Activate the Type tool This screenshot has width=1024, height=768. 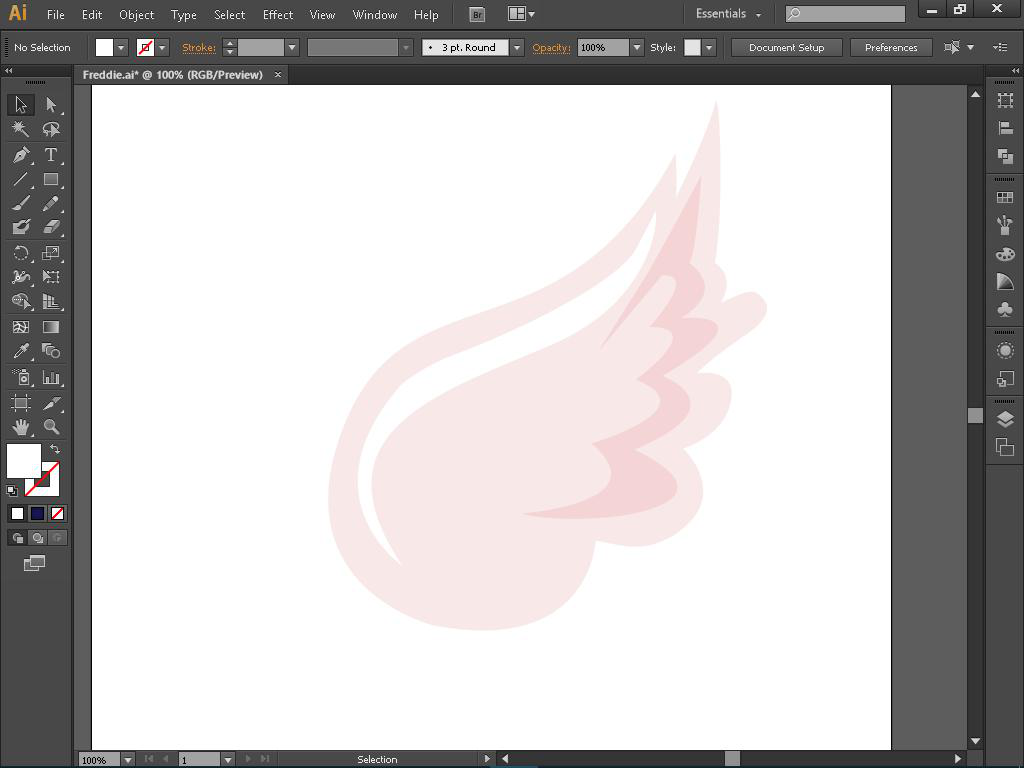pyautogui.click(x=51, y=155)
